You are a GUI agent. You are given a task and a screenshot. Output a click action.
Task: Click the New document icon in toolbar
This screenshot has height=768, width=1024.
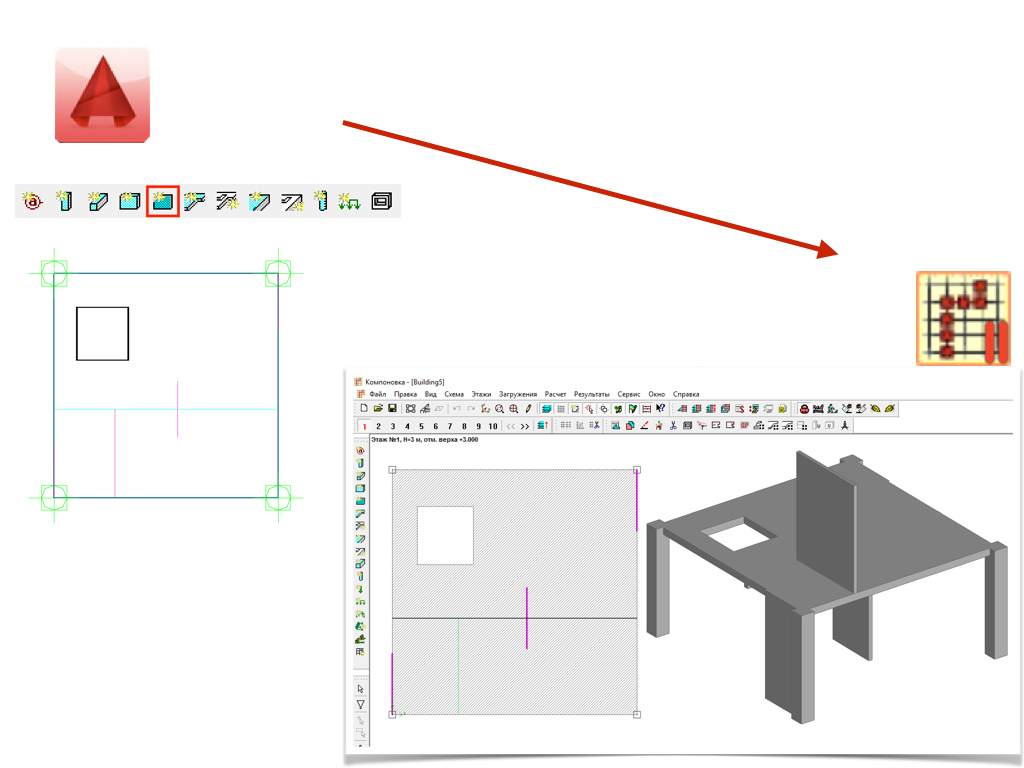(363, 409)
